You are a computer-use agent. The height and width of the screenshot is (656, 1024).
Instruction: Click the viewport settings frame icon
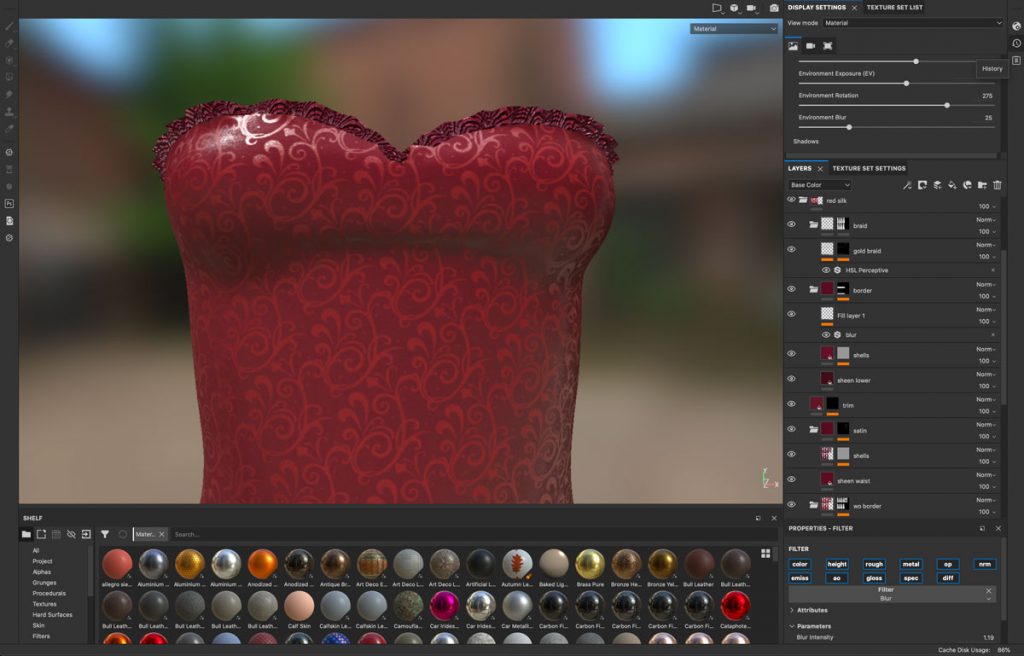tap(827, 46)
